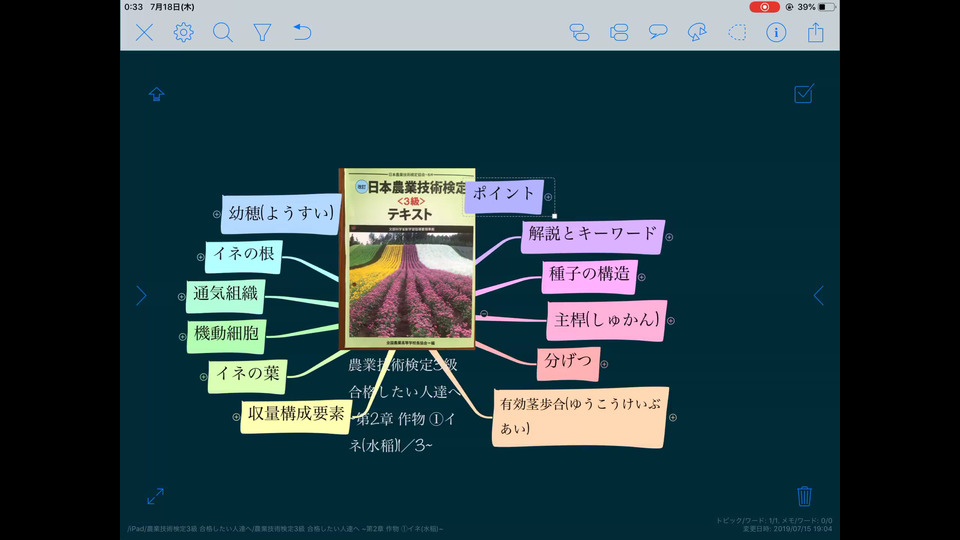
Task: Collapse the branch toggle beside the book image
Action: pyautogui.click(x=484, y=313)
